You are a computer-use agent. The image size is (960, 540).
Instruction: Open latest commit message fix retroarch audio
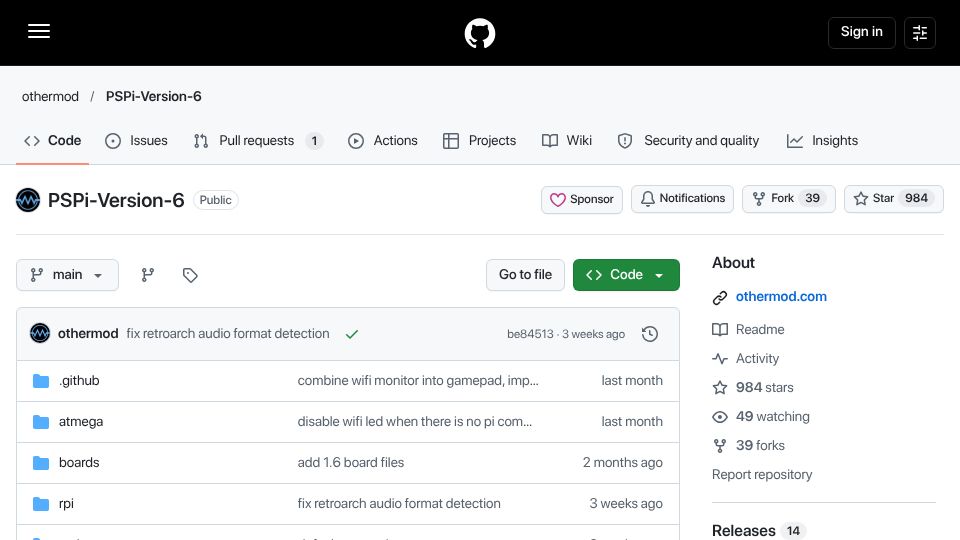pos(228,334)
